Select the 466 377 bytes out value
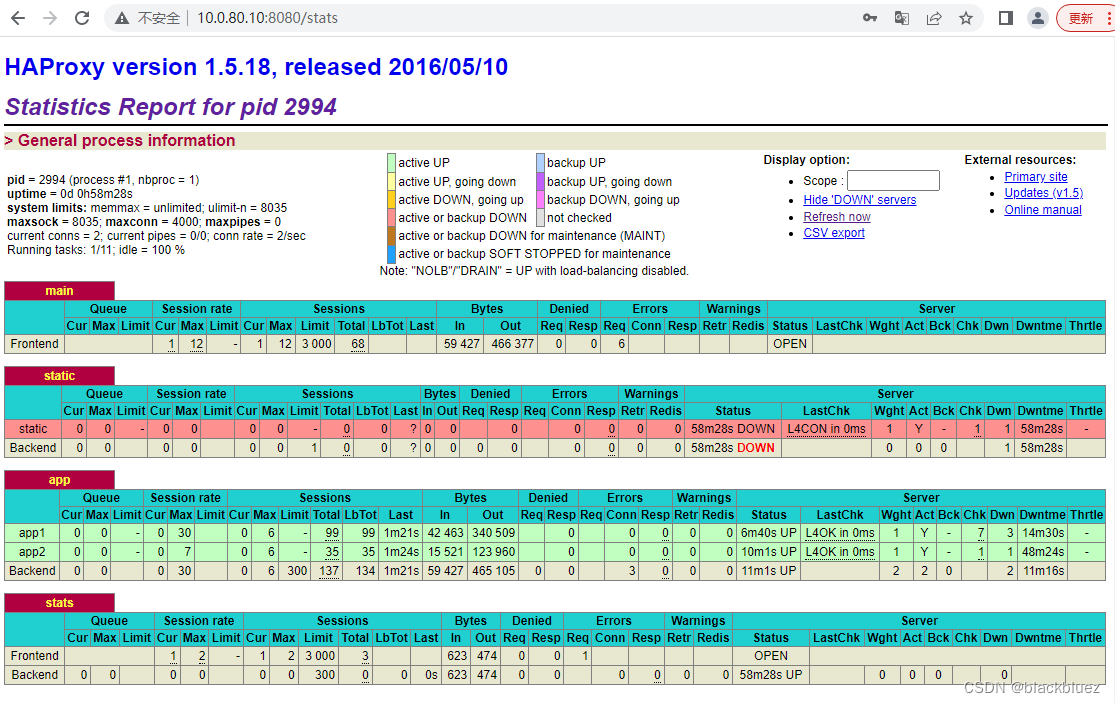The width and height of the screenshot is (1115, 703). pyautogui.click(x=512, y=344)
